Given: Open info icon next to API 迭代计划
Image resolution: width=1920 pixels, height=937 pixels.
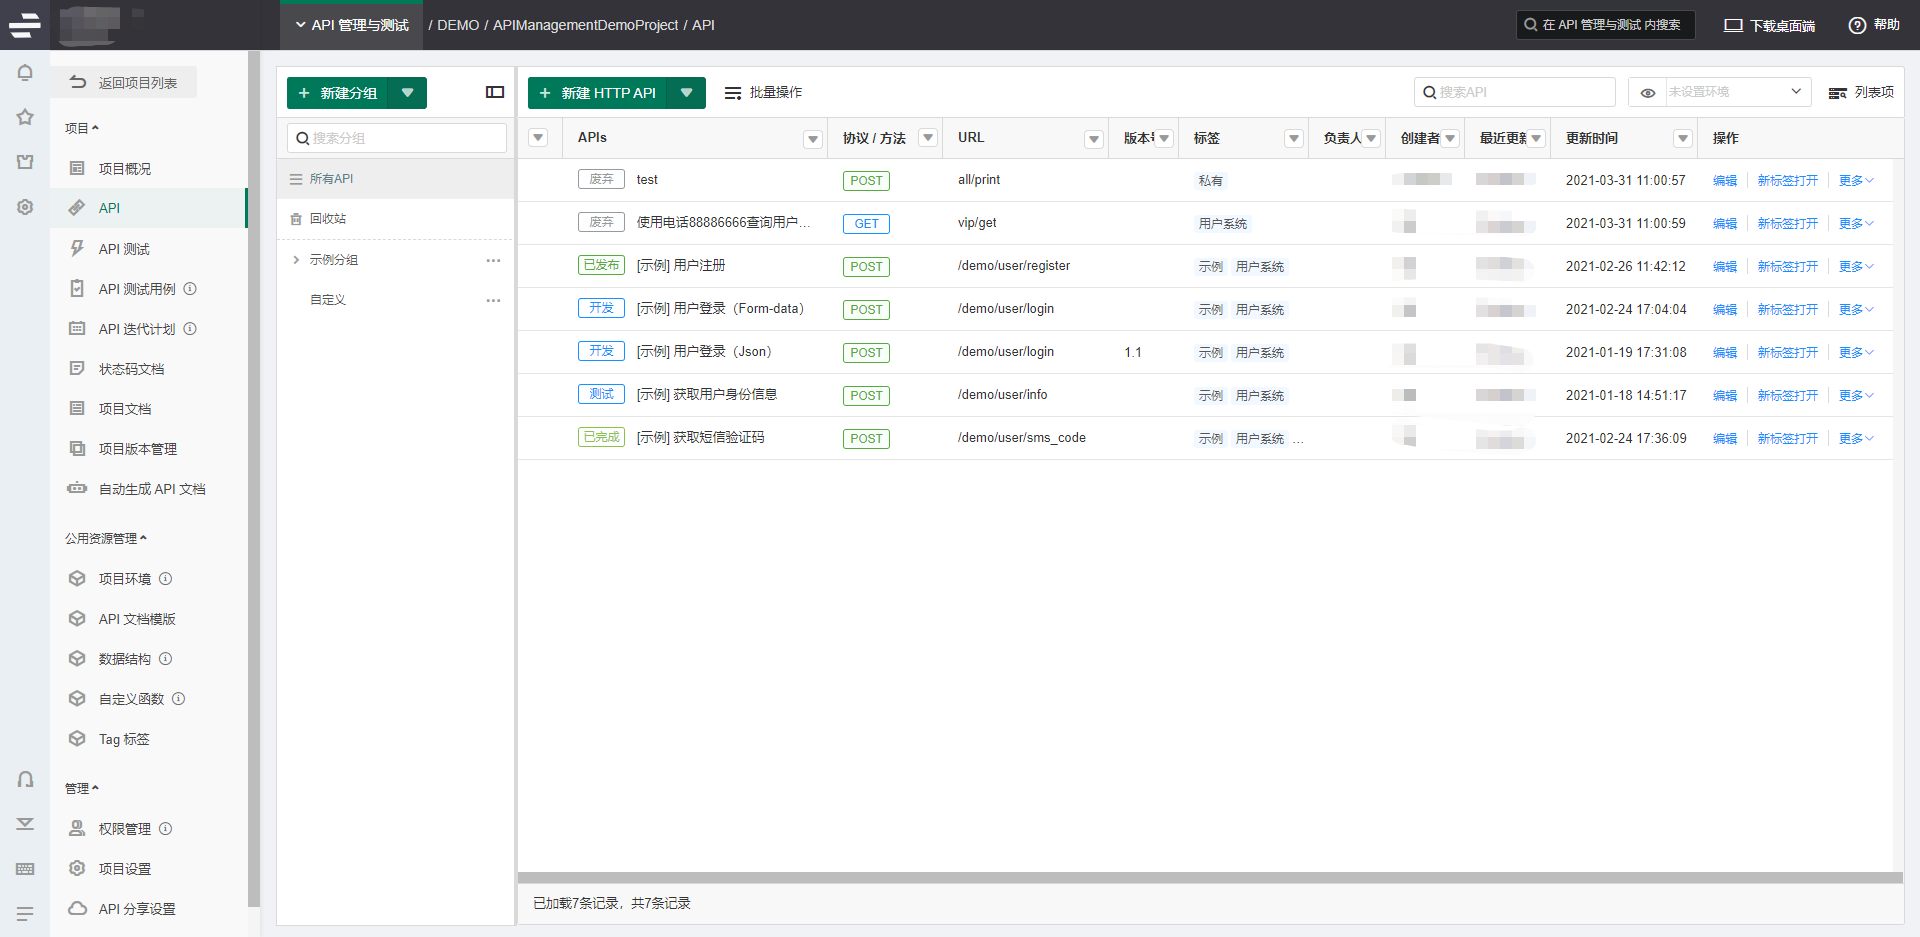Looking at the screenshot, I should click(x=190, y=328).
